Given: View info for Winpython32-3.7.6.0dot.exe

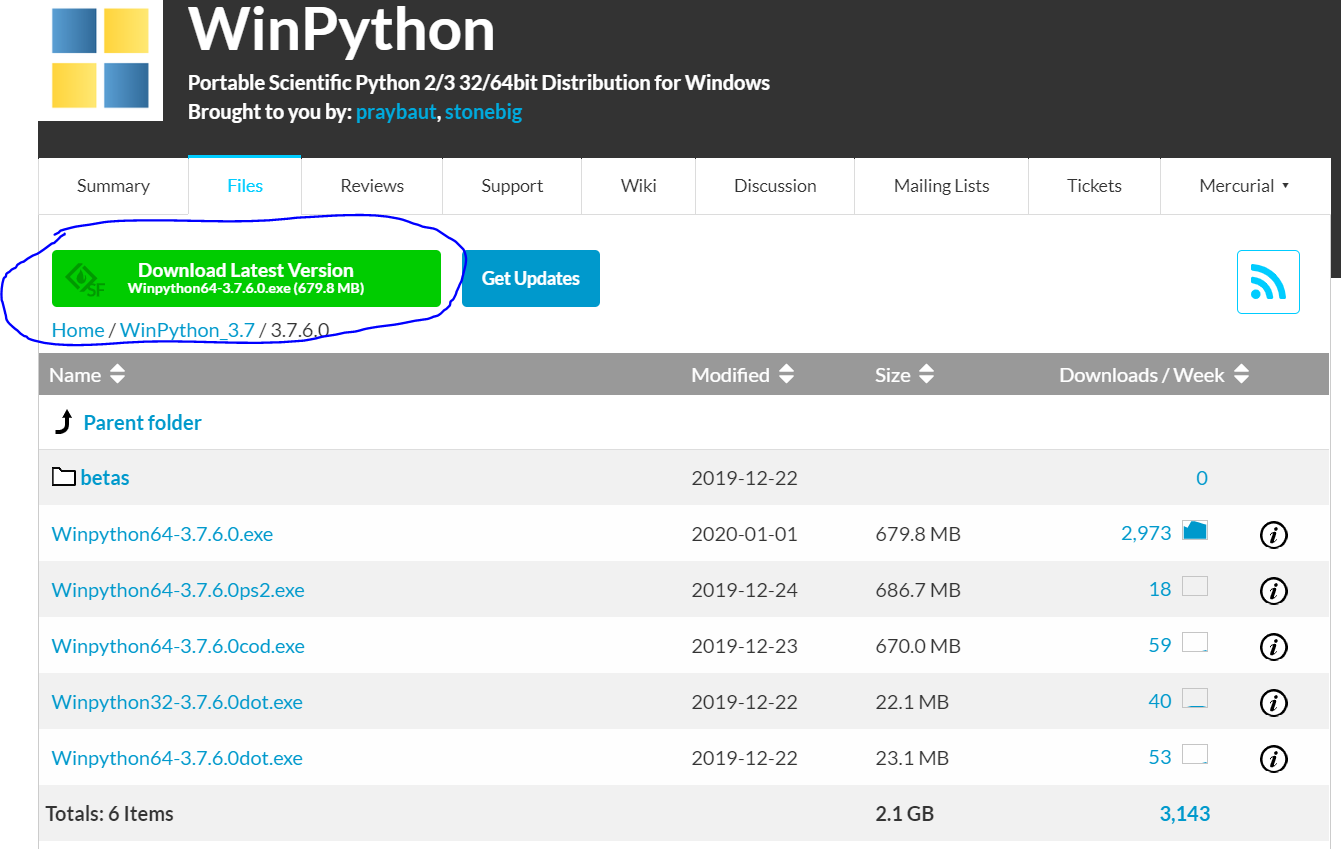Looking at the screenshot, I should point(1273,702).
